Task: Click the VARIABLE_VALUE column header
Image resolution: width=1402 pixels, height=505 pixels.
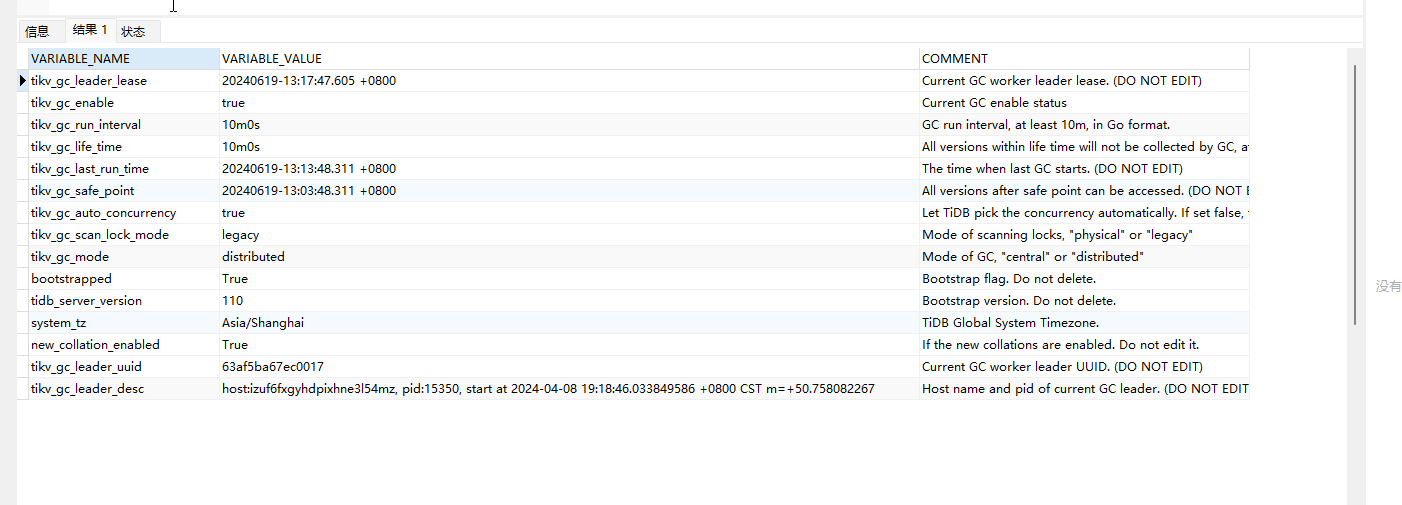Action: point(568,59)
